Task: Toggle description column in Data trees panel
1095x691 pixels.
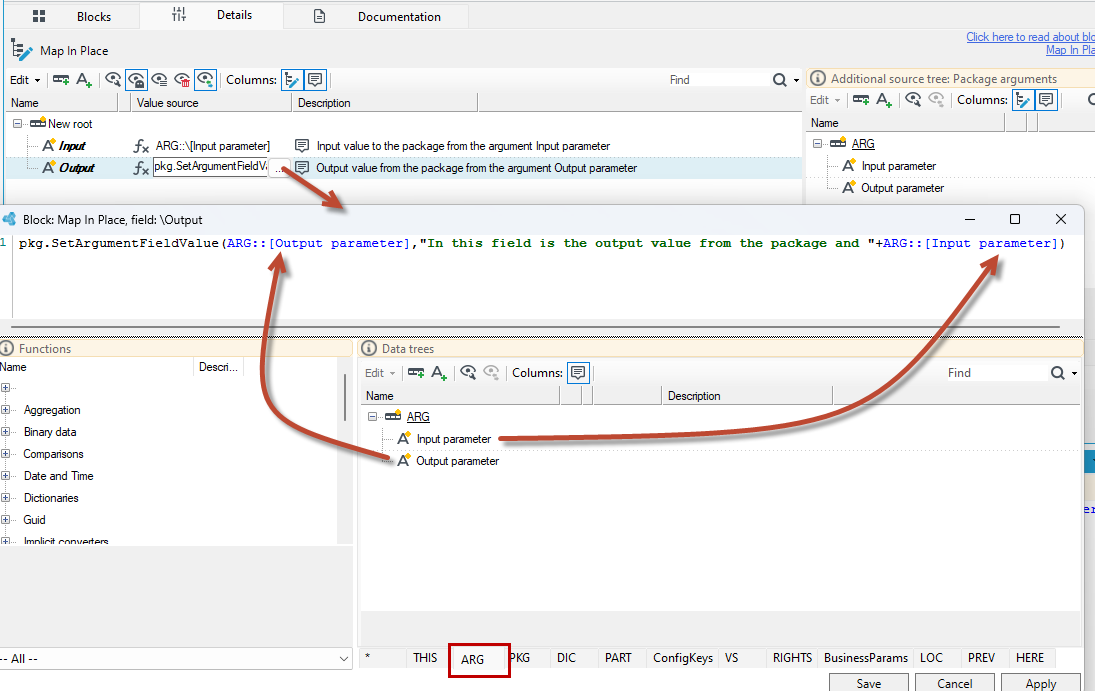Action: pos(578,373)
